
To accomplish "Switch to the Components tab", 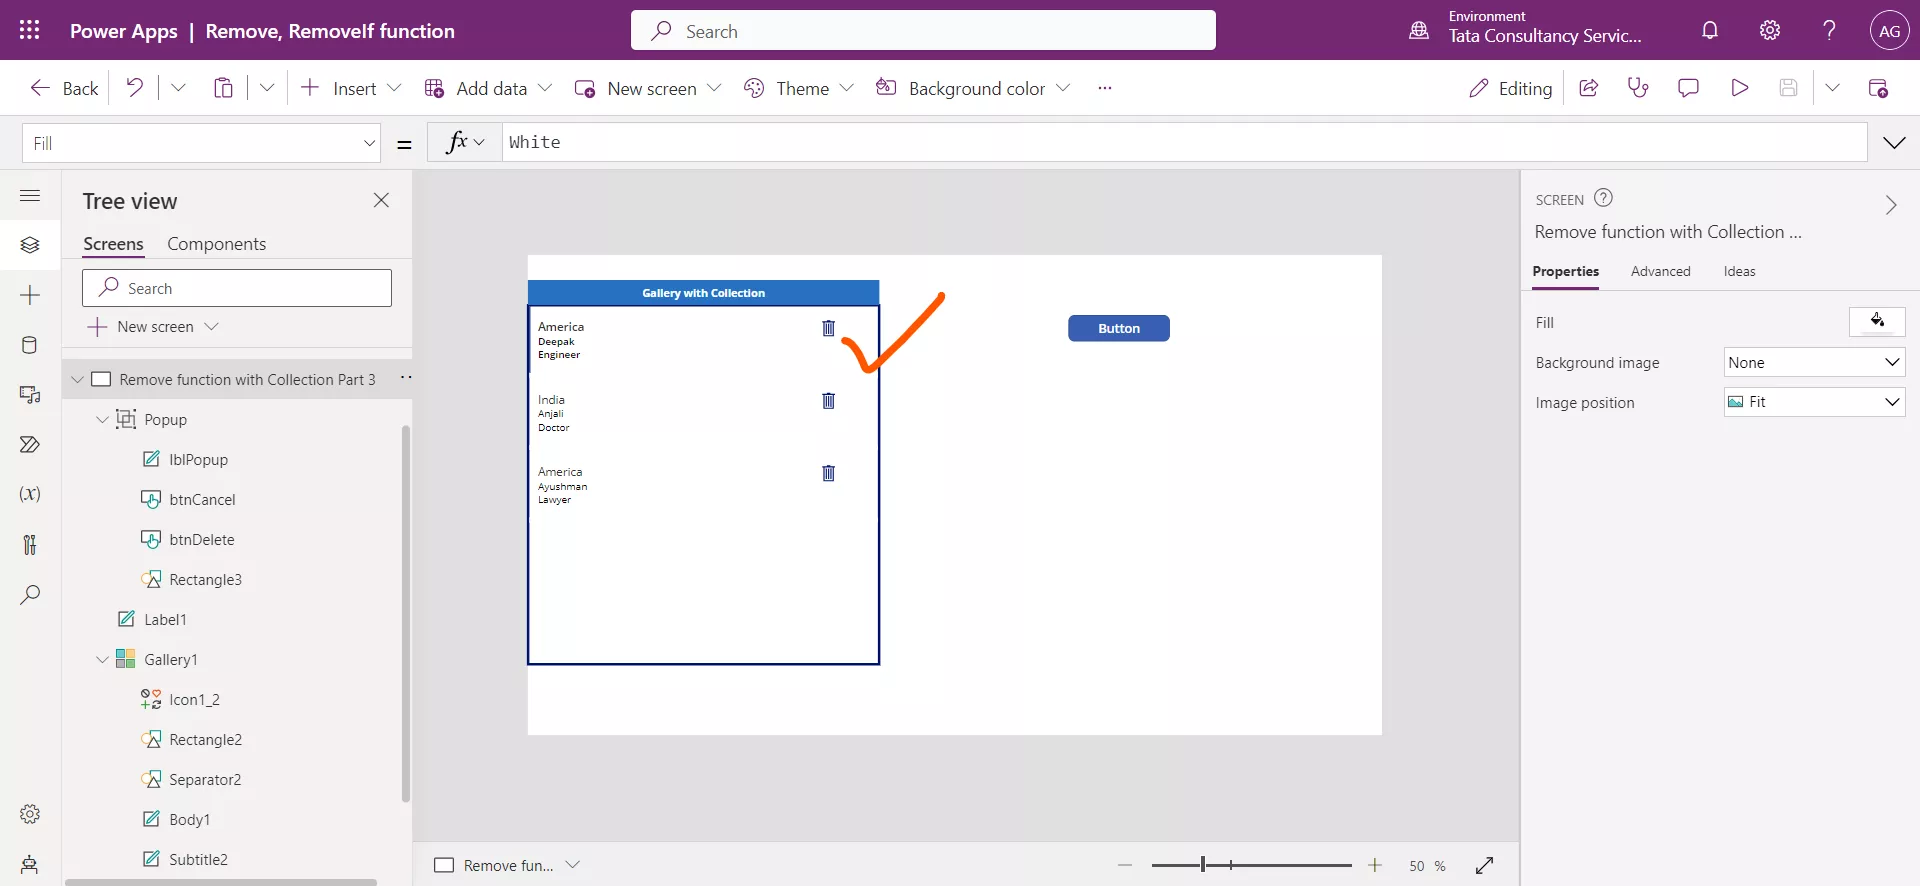I will (216, 244).
